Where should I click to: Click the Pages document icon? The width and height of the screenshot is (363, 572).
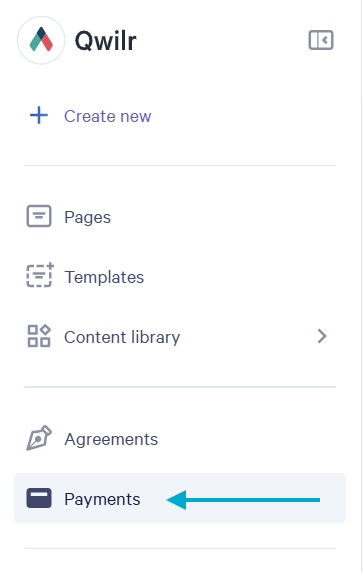[39, 216]
